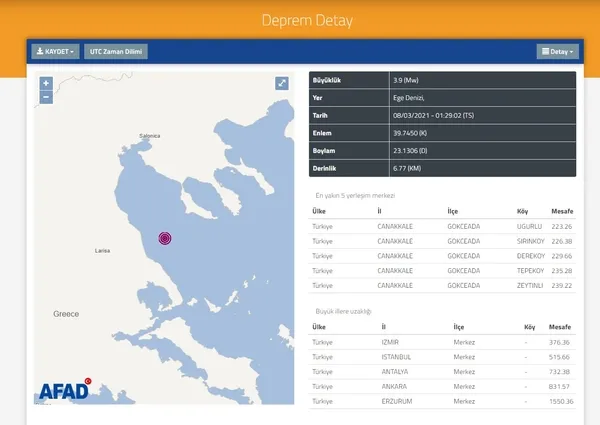Zoom in on the map

pyautogui.click(x=46, y=83)
